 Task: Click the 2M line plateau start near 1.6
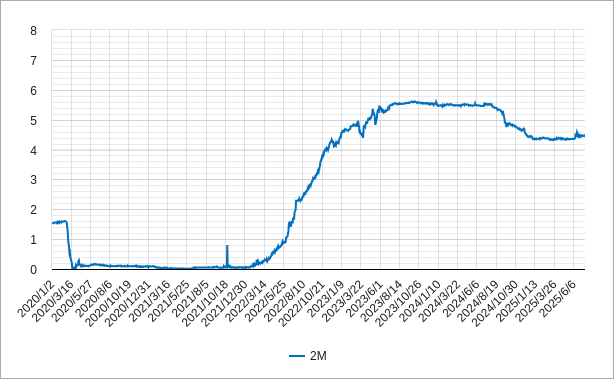click(x=59, y=222)
